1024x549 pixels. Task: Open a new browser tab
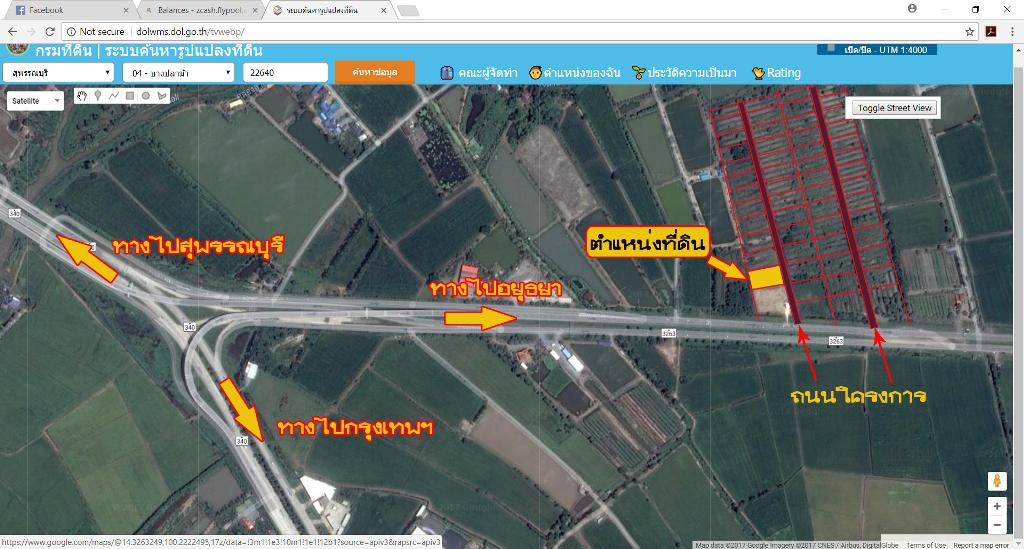[x=408, y=10]
